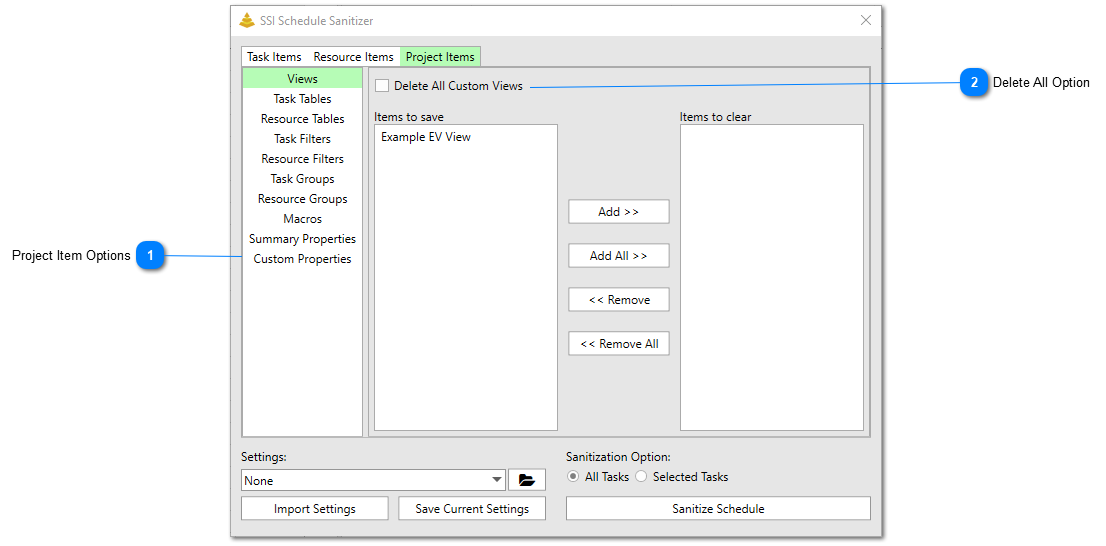
Task: Click Save Current Settings button
Action: coord(472,509)
